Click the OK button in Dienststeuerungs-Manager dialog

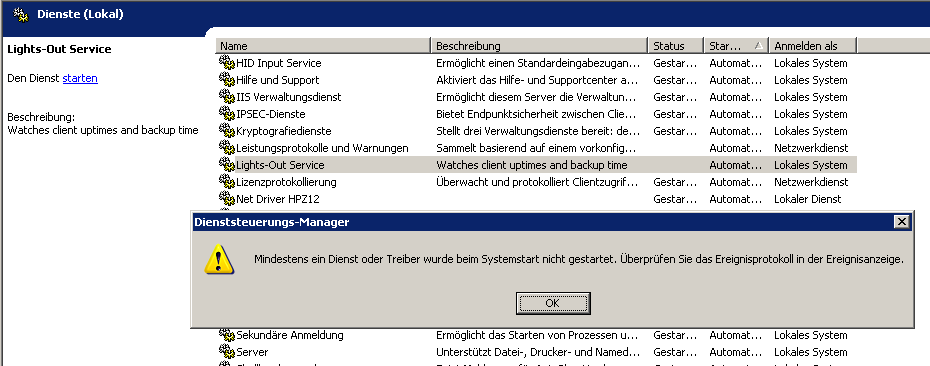tap(553, 303)
